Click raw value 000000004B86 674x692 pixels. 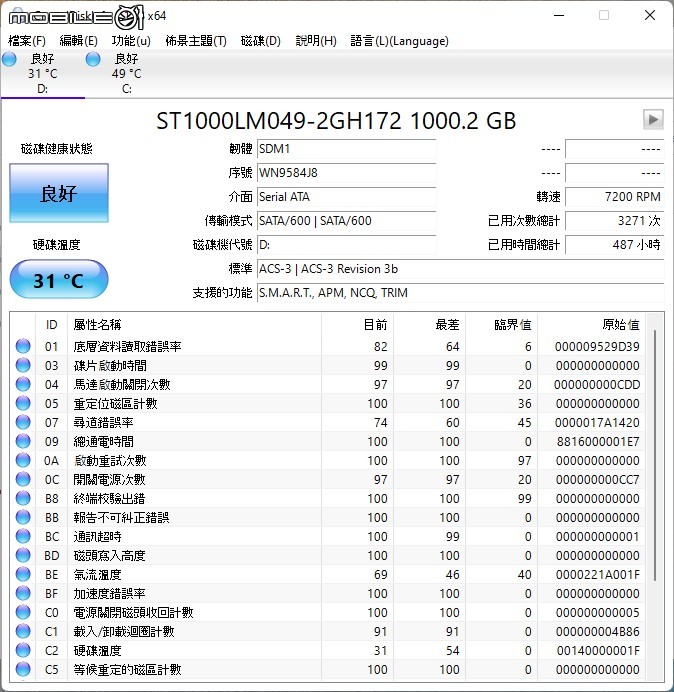coord(597,631)
